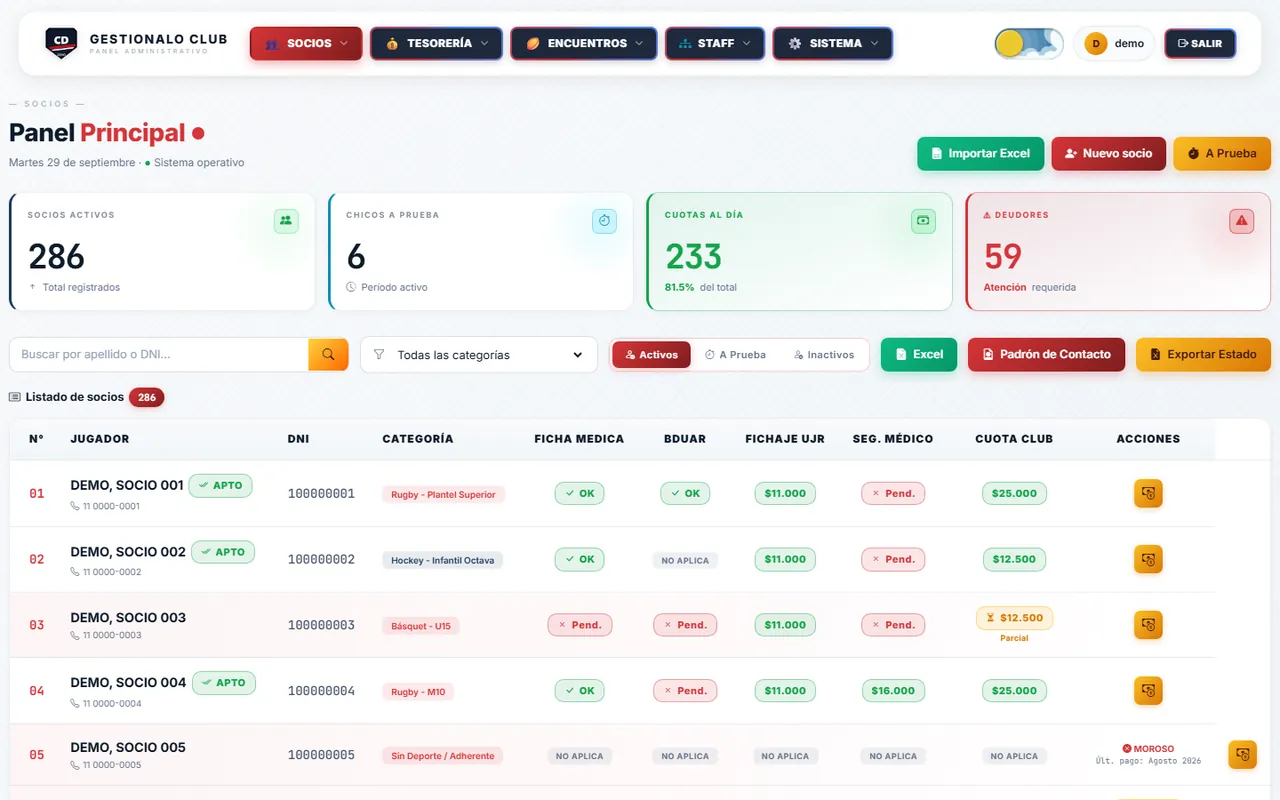Expand the Socios menu
The width and height of the screenshot is (1280, 800).
[x=306, y=43]
